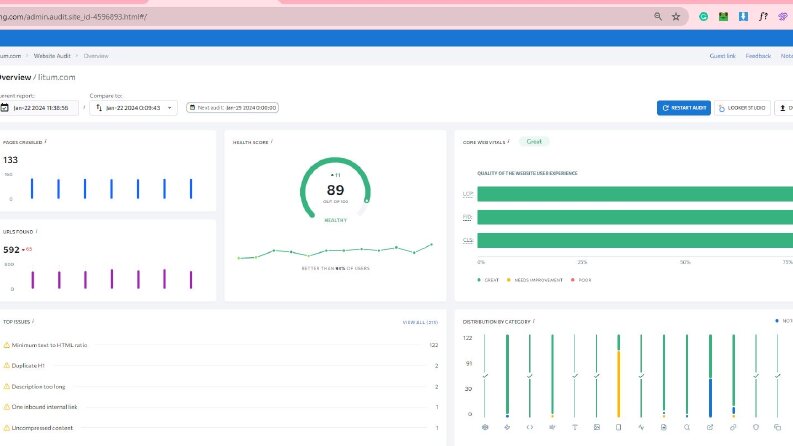Click the CLS metric label

point(468,241)
